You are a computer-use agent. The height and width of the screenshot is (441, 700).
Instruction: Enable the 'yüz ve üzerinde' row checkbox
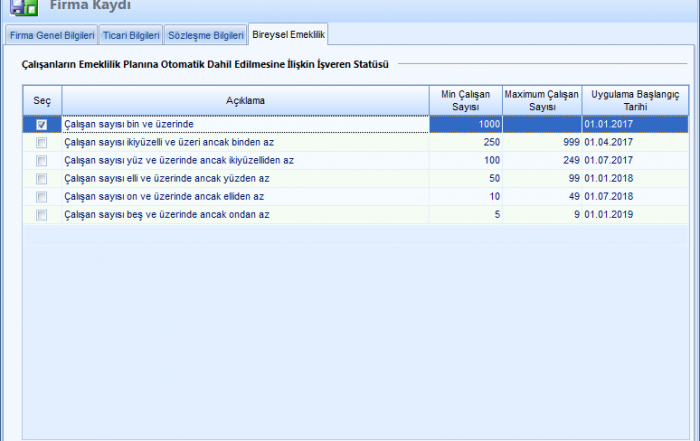point(41,161)
